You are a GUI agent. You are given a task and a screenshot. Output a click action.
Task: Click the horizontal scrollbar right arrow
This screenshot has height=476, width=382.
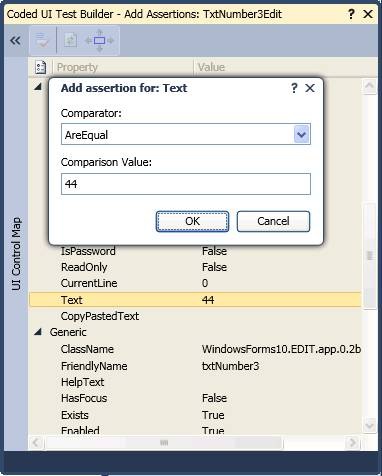pos(352,443)
